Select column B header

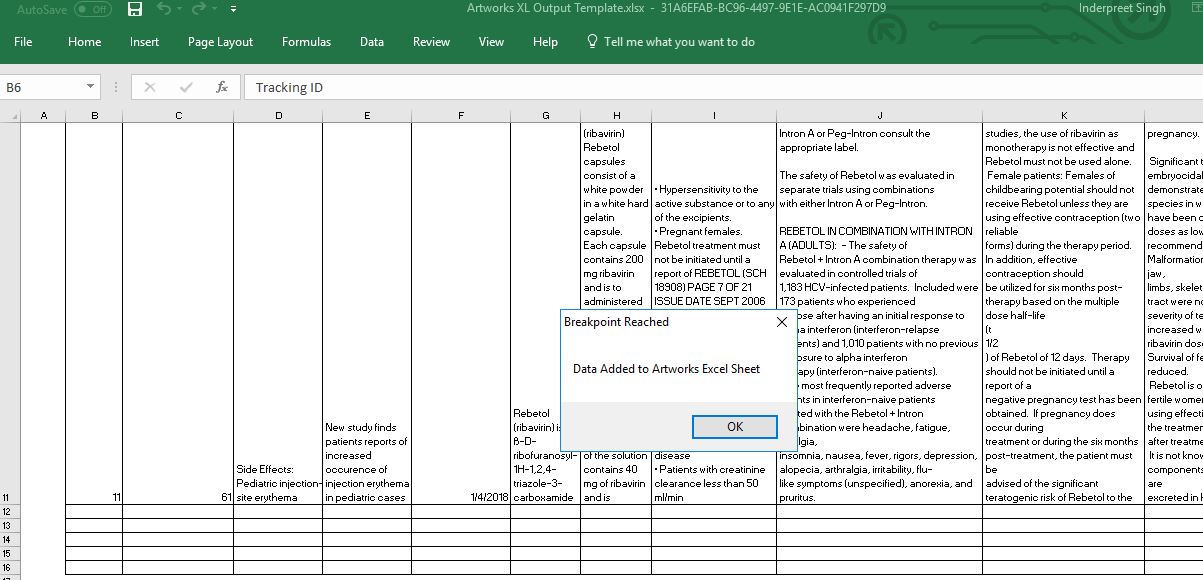coord(94,116)
